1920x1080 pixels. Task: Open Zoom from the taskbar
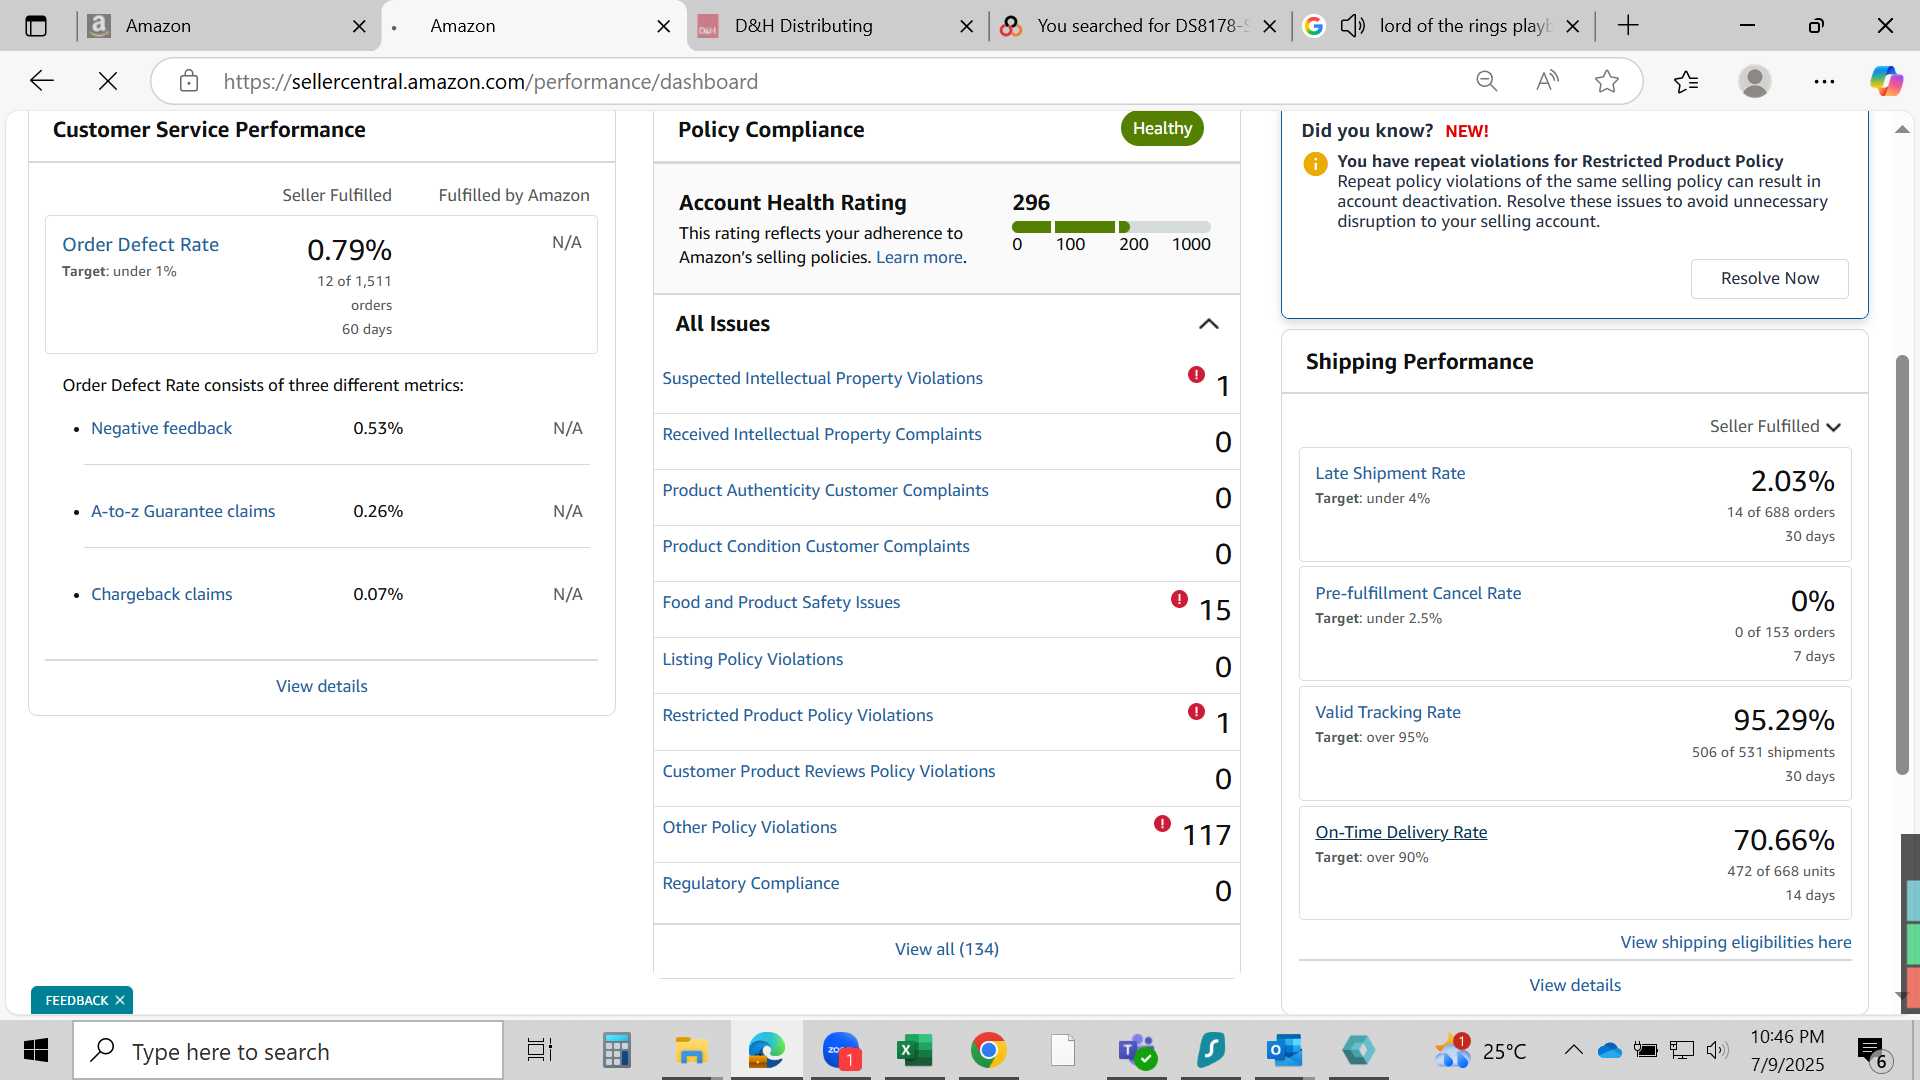[x=841, y=1051]
